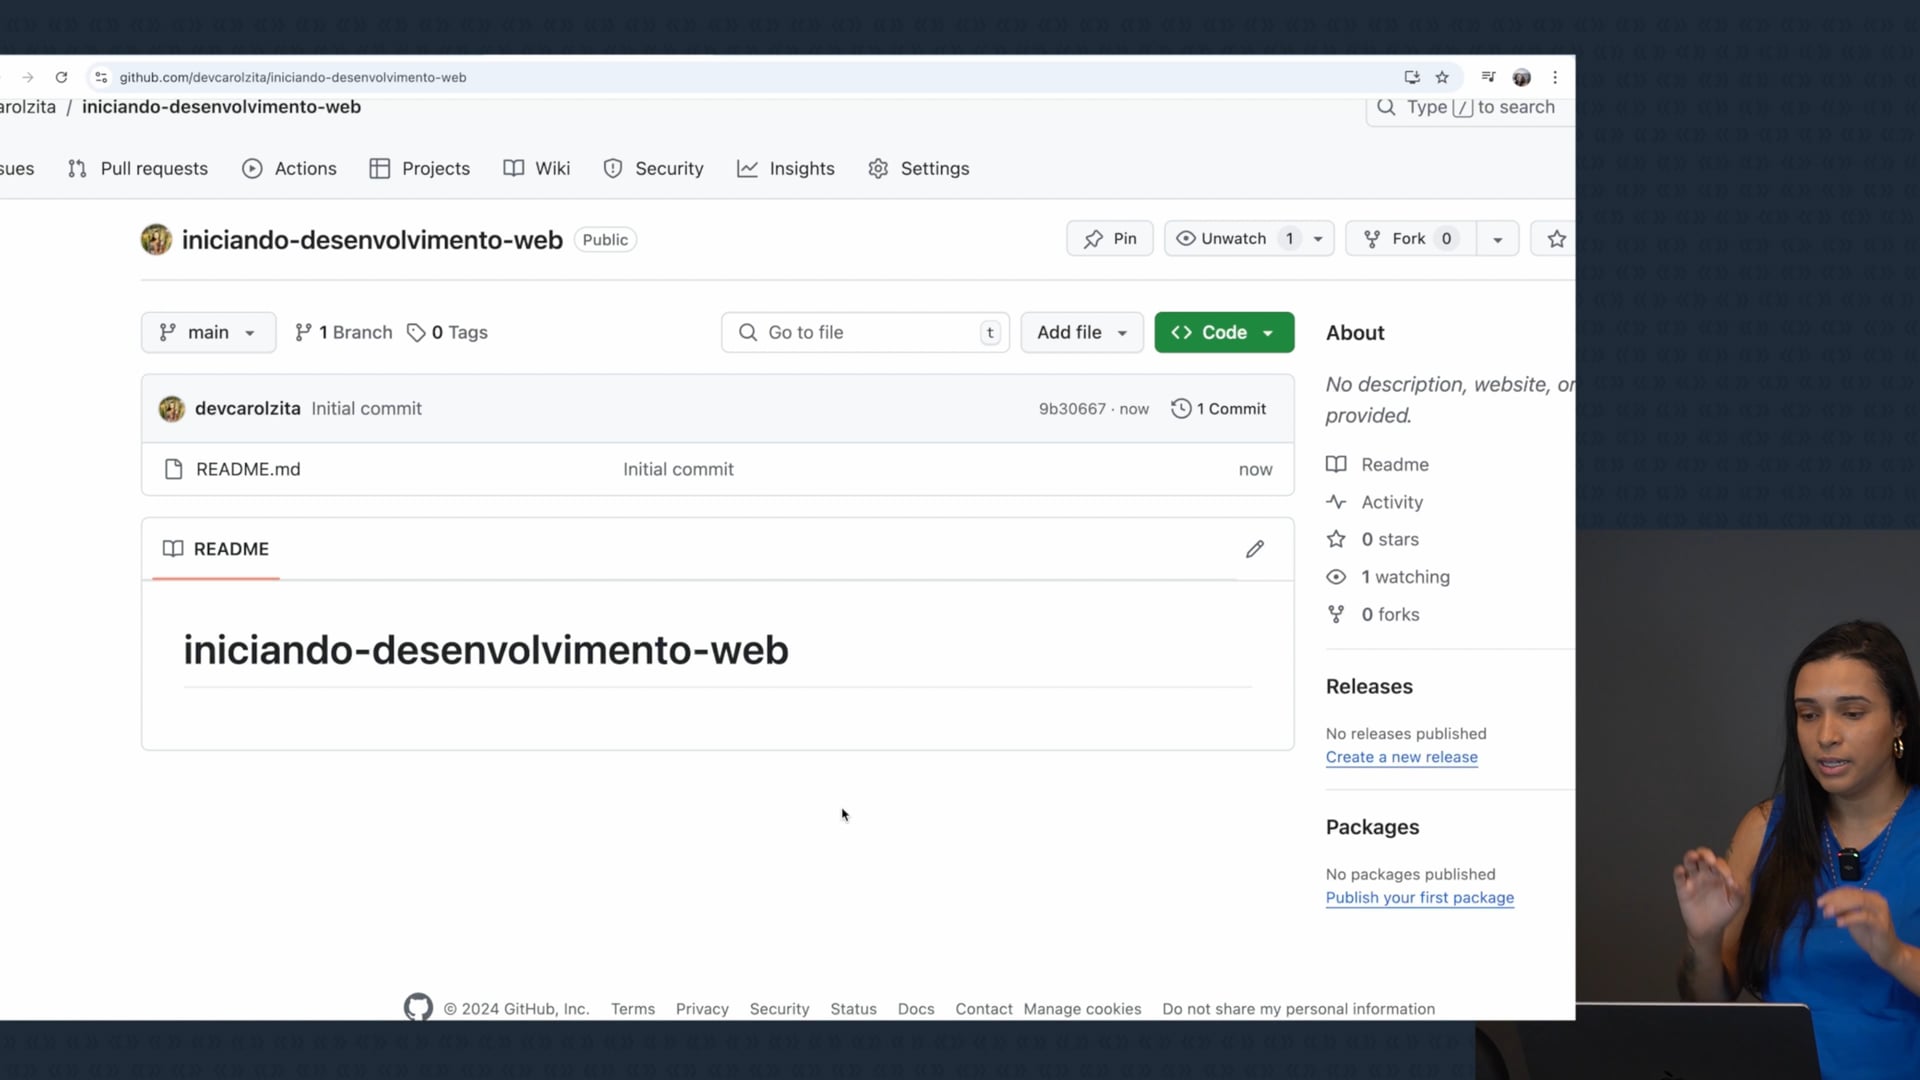Open the Settings tab with the gear icon
The width and height of the screenshot is (1920, 1080).
pyautogui.click(x=919, y=169)
